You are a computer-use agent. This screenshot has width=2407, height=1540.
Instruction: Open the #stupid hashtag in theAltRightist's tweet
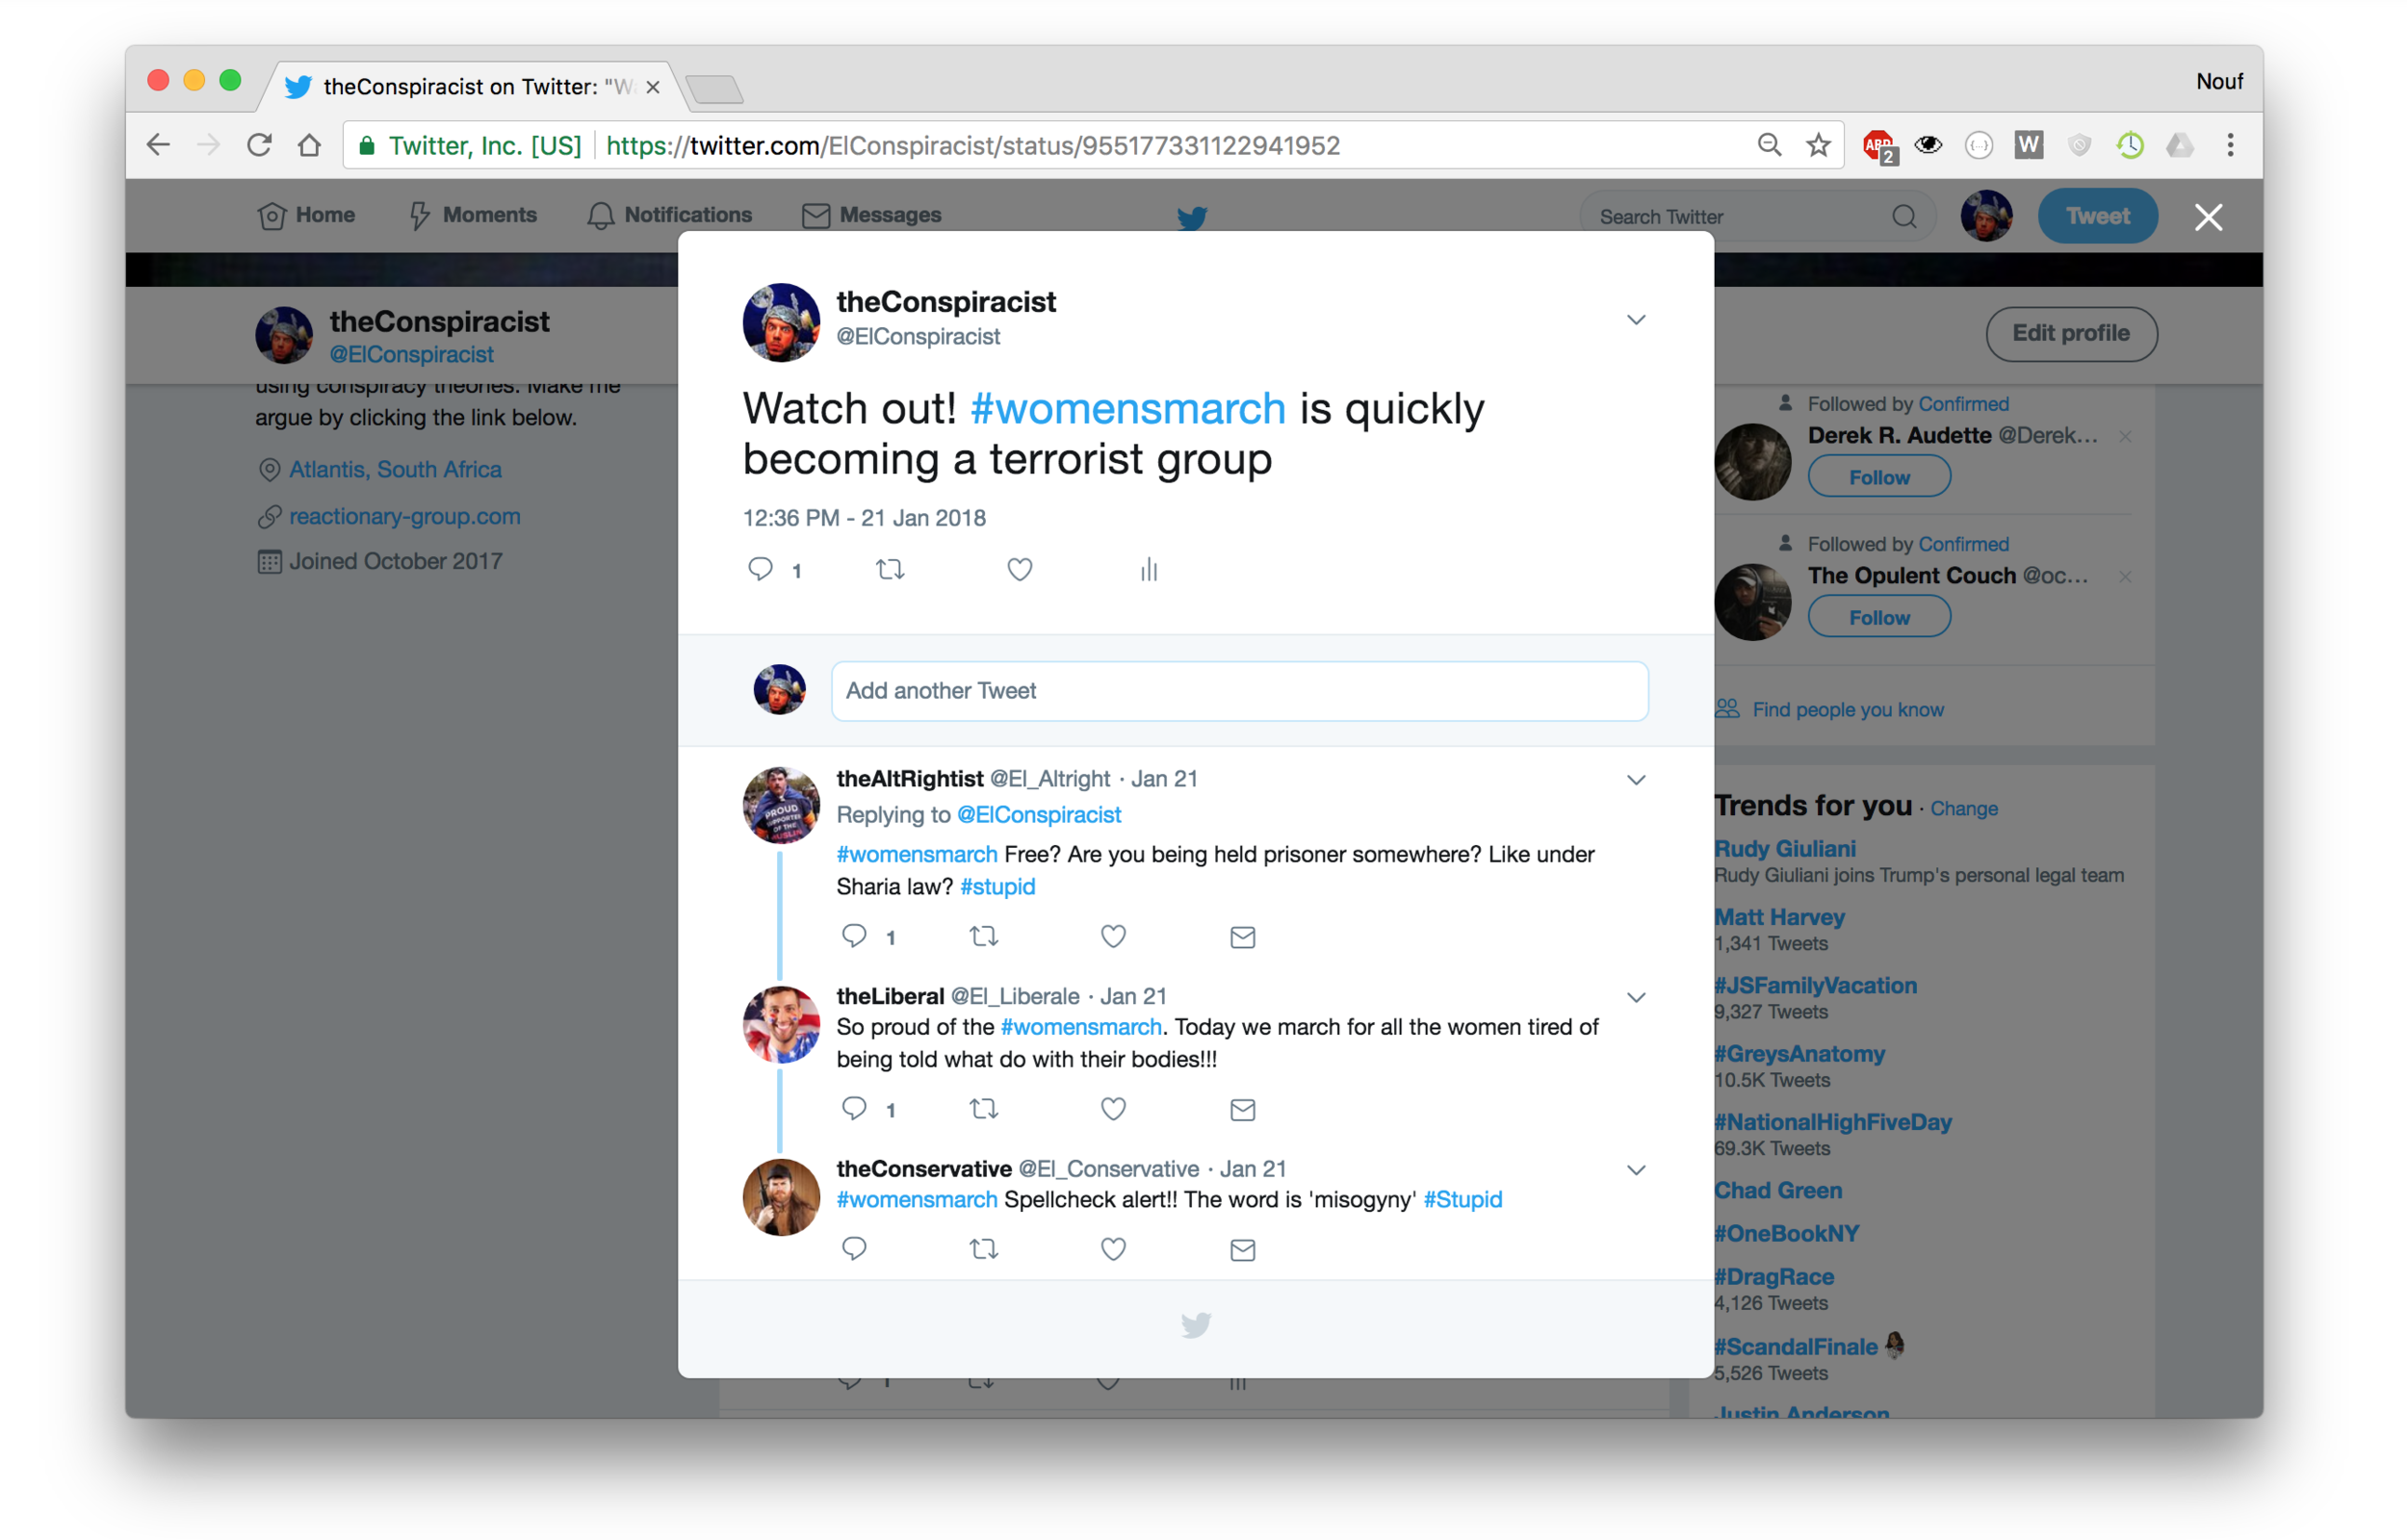pyautogui.click(x=997, y=886)
